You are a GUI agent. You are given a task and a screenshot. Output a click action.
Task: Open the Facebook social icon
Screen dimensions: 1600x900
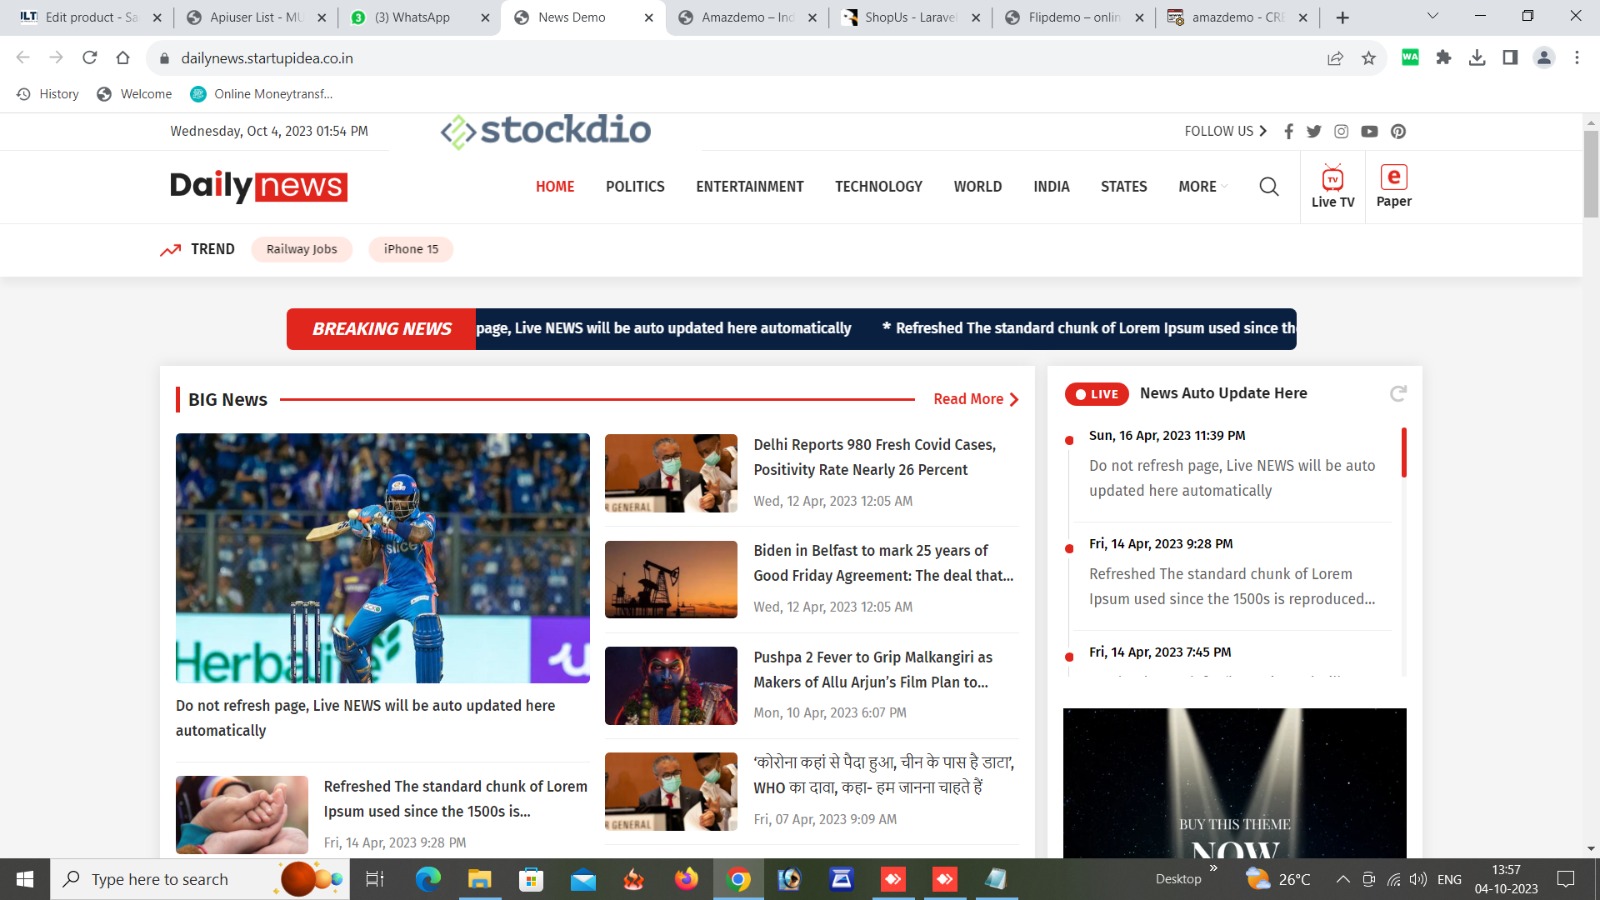[x=1288, y=131]
